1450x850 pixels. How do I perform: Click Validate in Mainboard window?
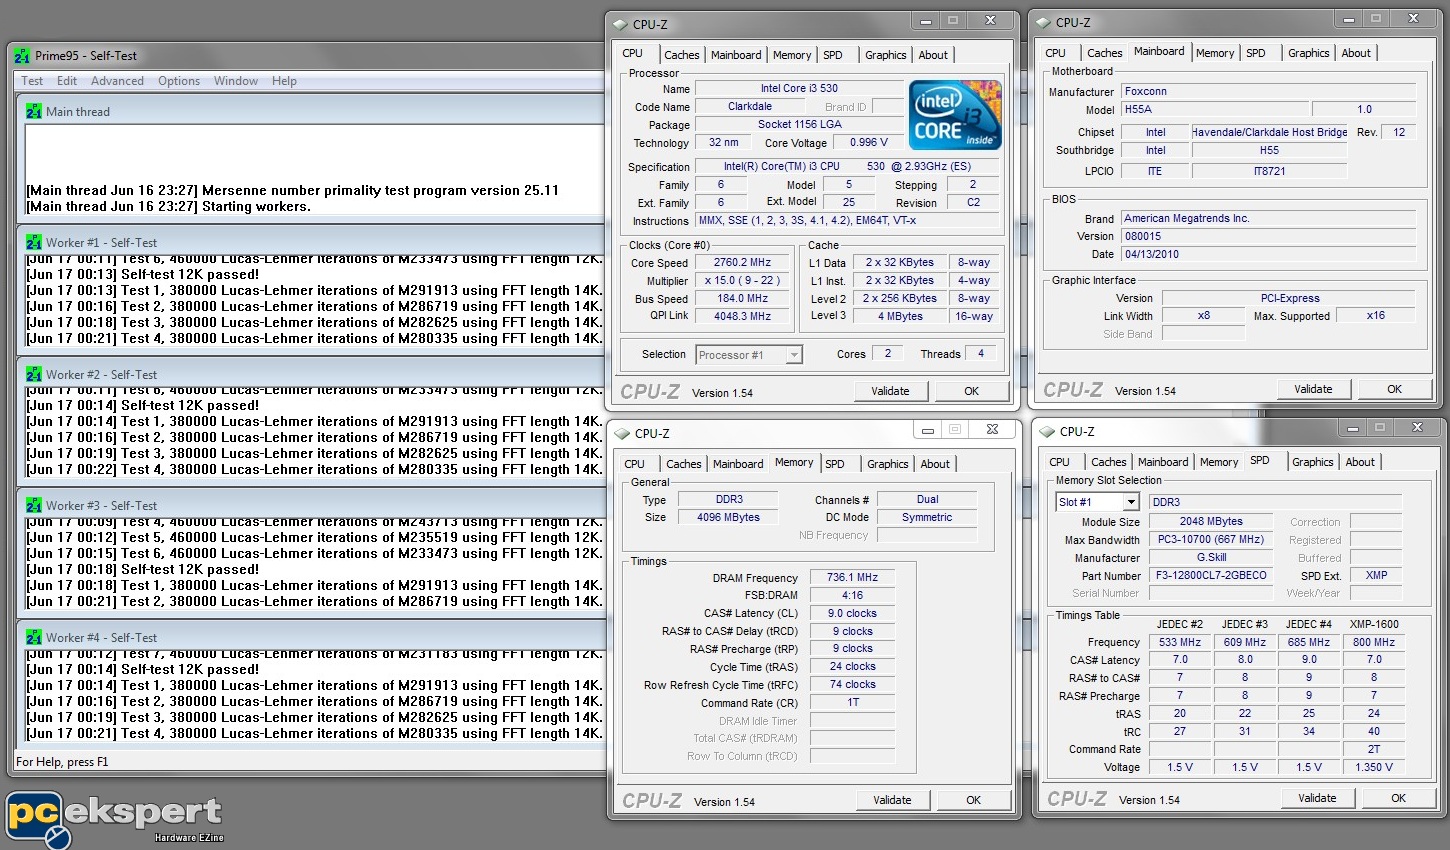point(1313,389)
